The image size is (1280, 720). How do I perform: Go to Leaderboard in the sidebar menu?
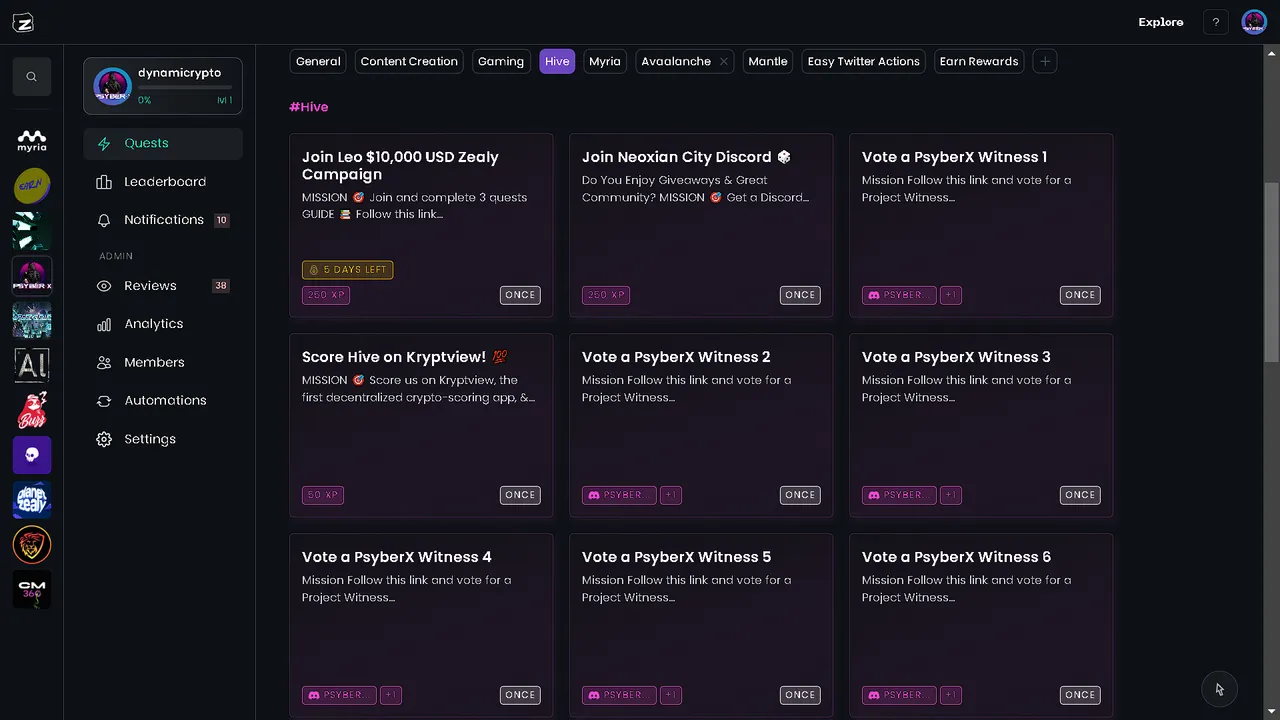(x=163, y=182)
